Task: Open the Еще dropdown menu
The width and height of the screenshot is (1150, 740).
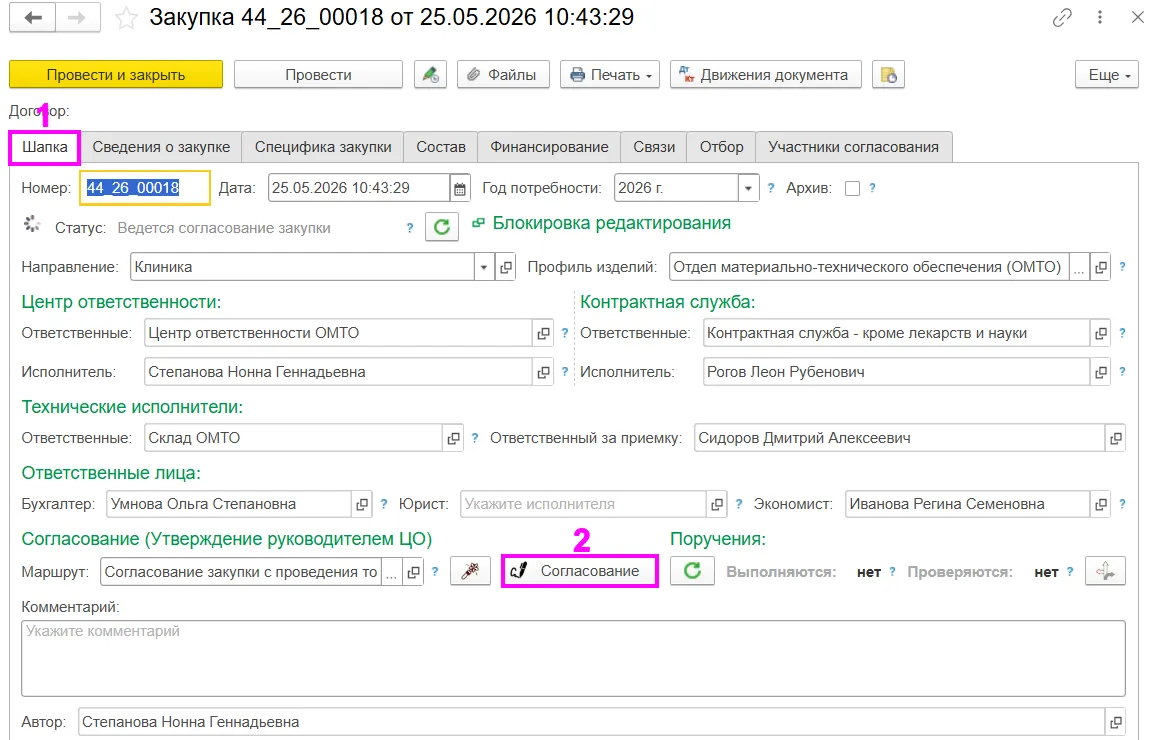Action: pyautogui.click(x=1107, y=75)
